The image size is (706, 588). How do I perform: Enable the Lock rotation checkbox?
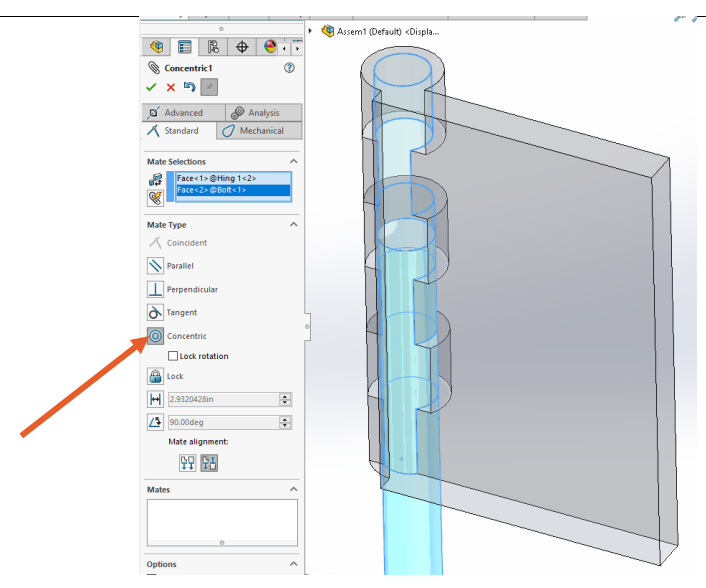pyautogui.click(x=172, y=356)
